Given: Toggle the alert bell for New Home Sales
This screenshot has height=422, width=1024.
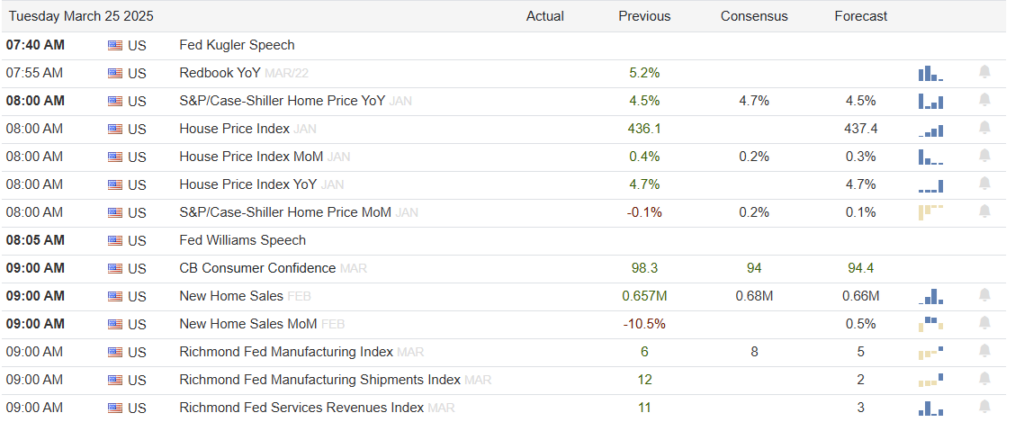Looking at the screenshot, I should [x=984, y=296].
